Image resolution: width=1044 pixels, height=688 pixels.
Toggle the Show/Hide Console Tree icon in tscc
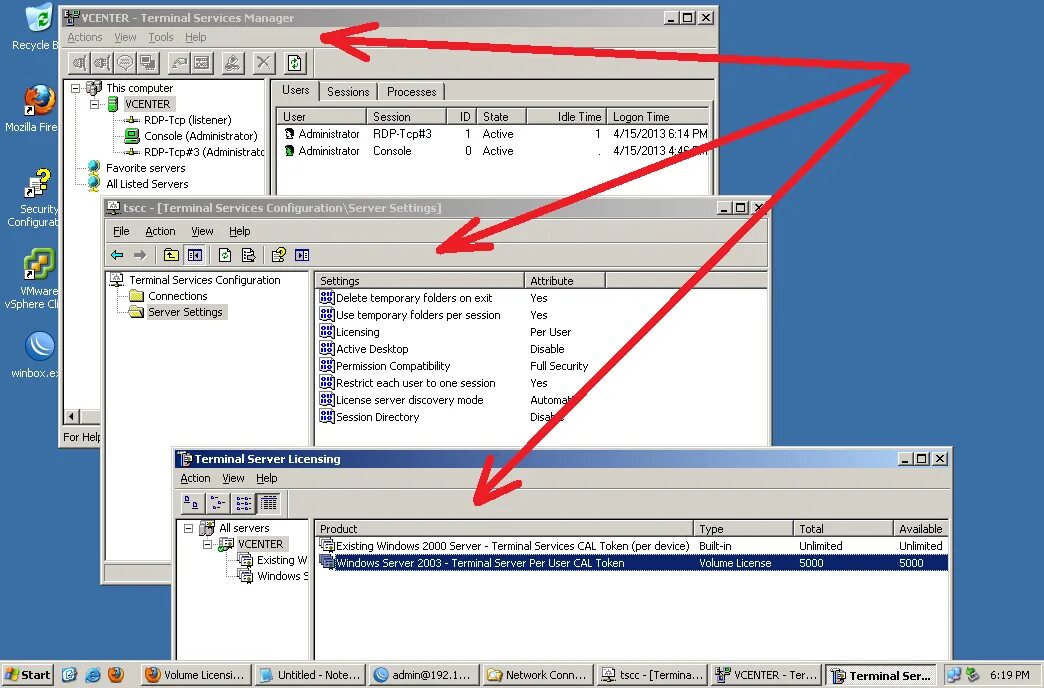coord(194,254)
